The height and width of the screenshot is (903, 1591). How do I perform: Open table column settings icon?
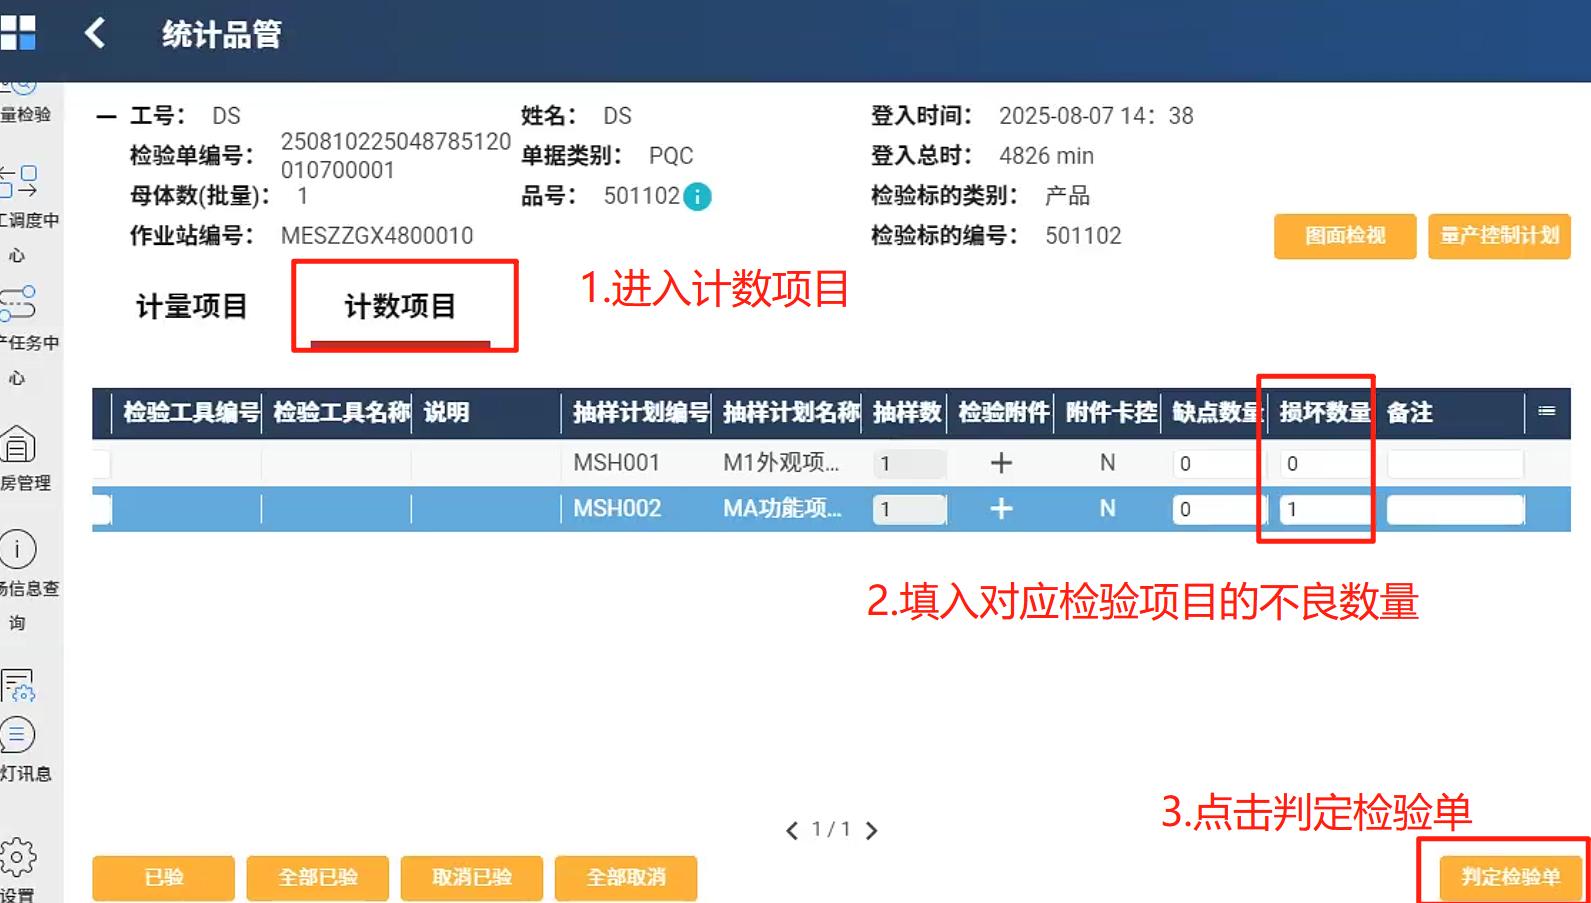pos(1546,411)
